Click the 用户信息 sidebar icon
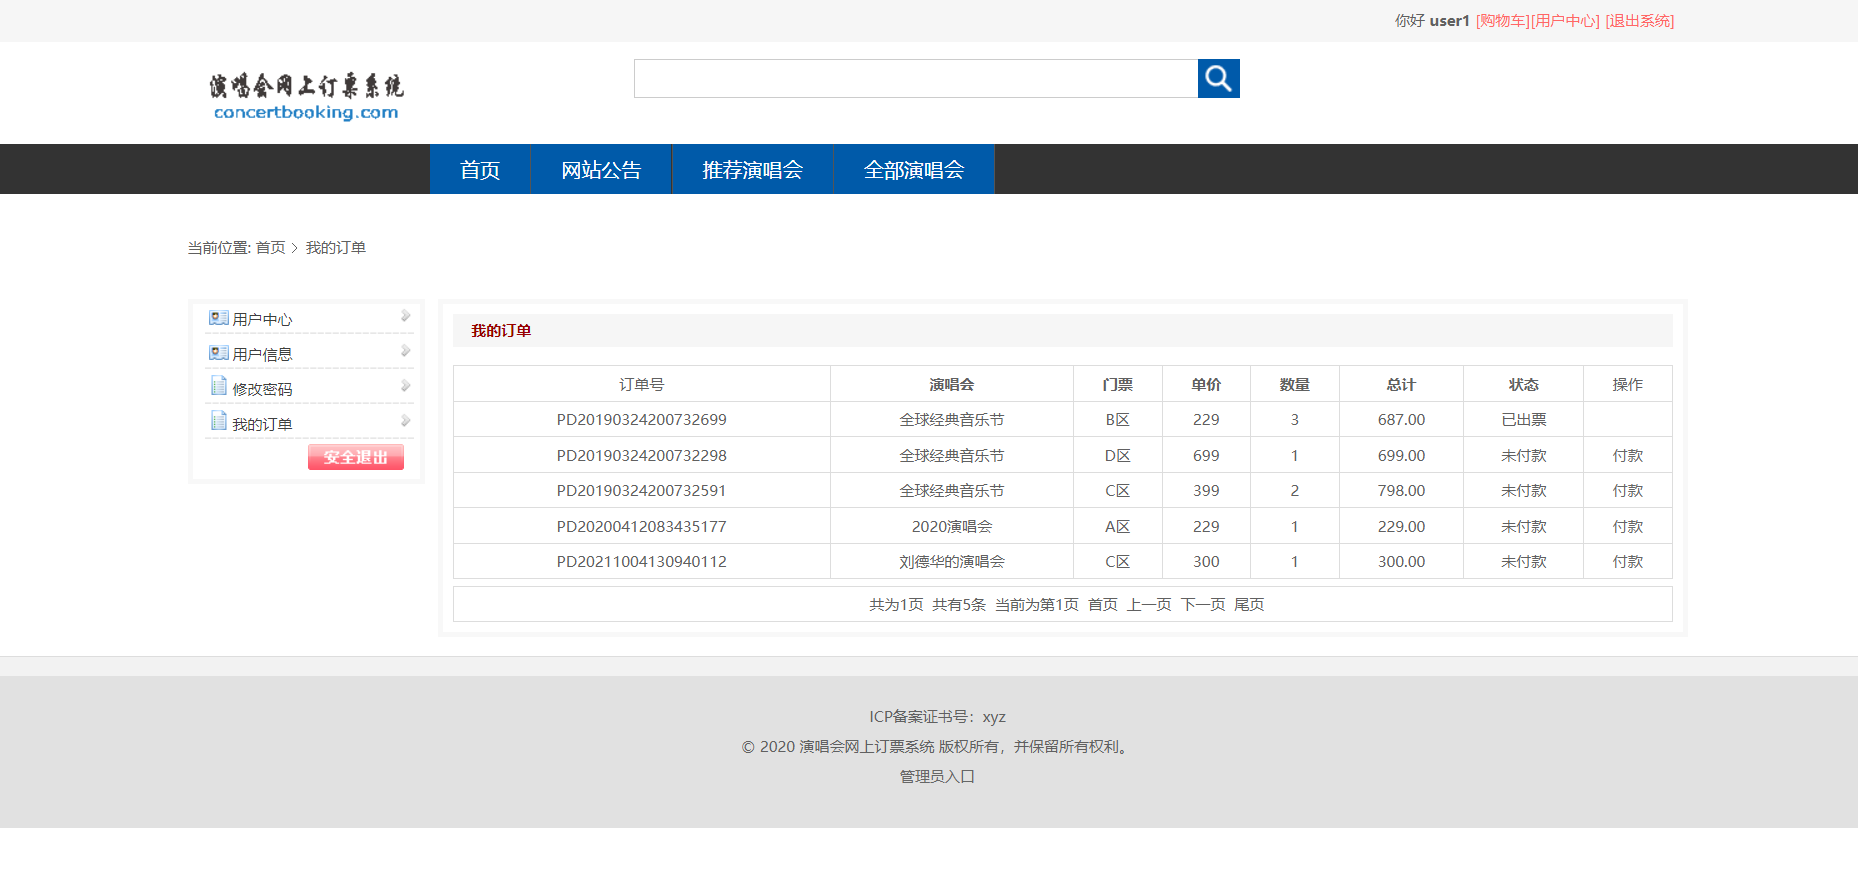 click(x=218, y=353)
